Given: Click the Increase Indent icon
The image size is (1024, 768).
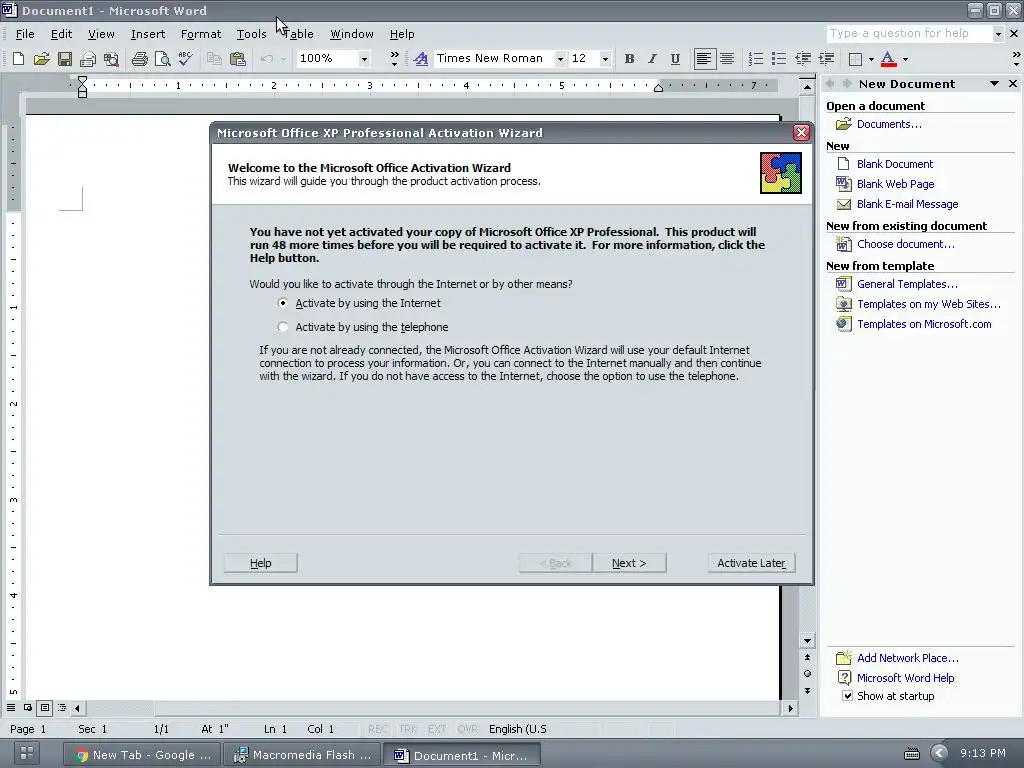Looking at the screenshot, I should (x=826, y=59).
